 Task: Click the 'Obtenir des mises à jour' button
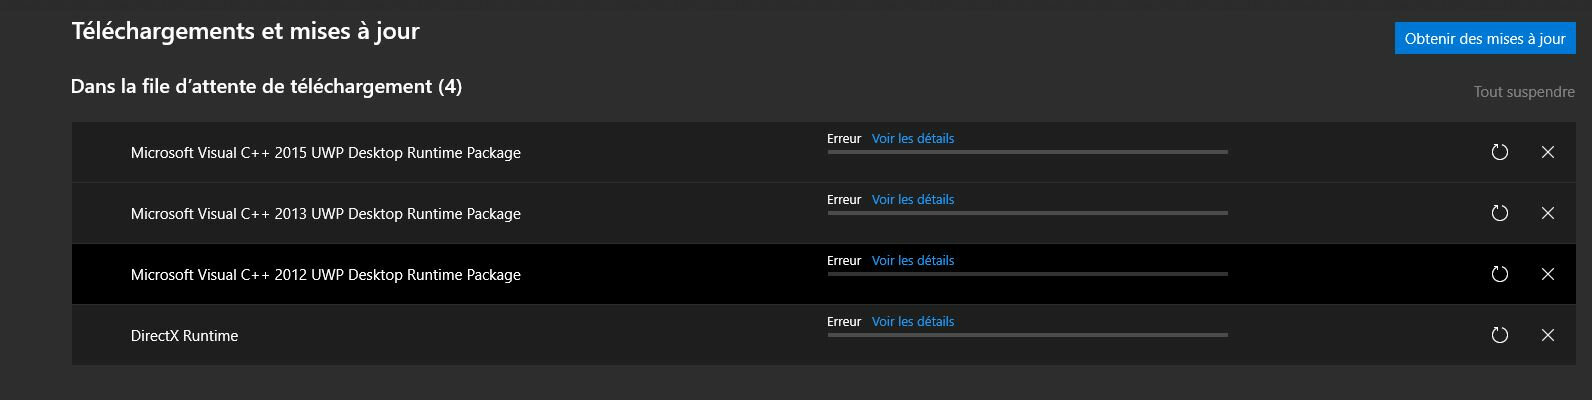[x=1485, y=38]
